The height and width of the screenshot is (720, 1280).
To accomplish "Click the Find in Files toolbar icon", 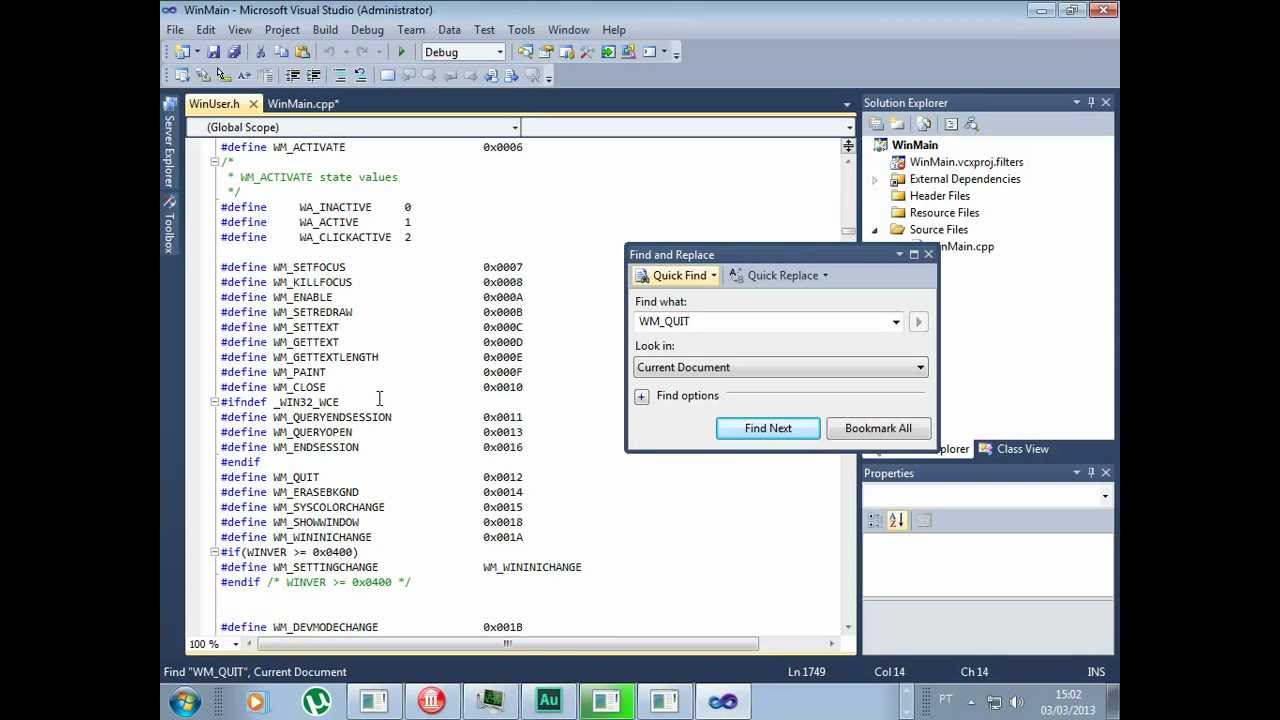I will (525, 52).
